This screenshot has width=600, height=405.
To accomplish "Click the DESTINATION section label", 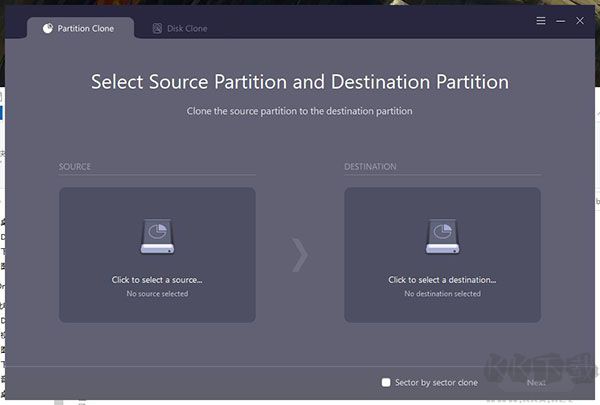I will (370, 167).
